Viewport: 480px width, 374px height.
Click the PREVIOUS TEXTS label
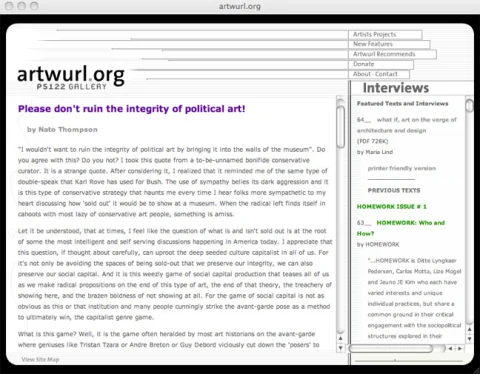[x=394, y=190]
